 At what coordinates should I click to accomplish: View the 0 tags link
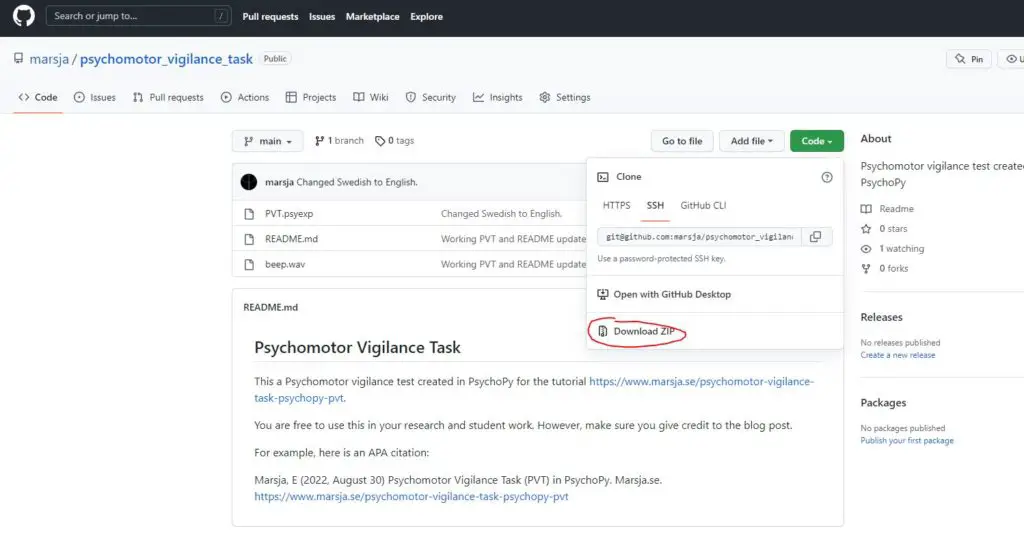pos(394,140)
